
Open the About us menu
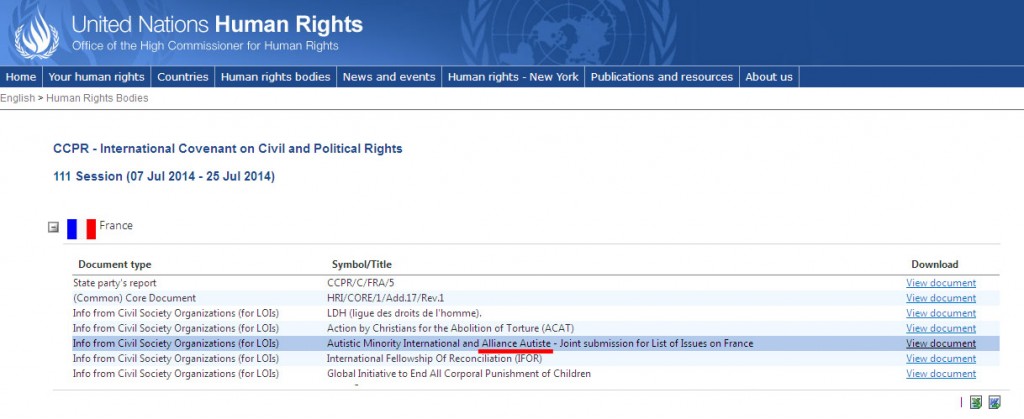point(769,77)
